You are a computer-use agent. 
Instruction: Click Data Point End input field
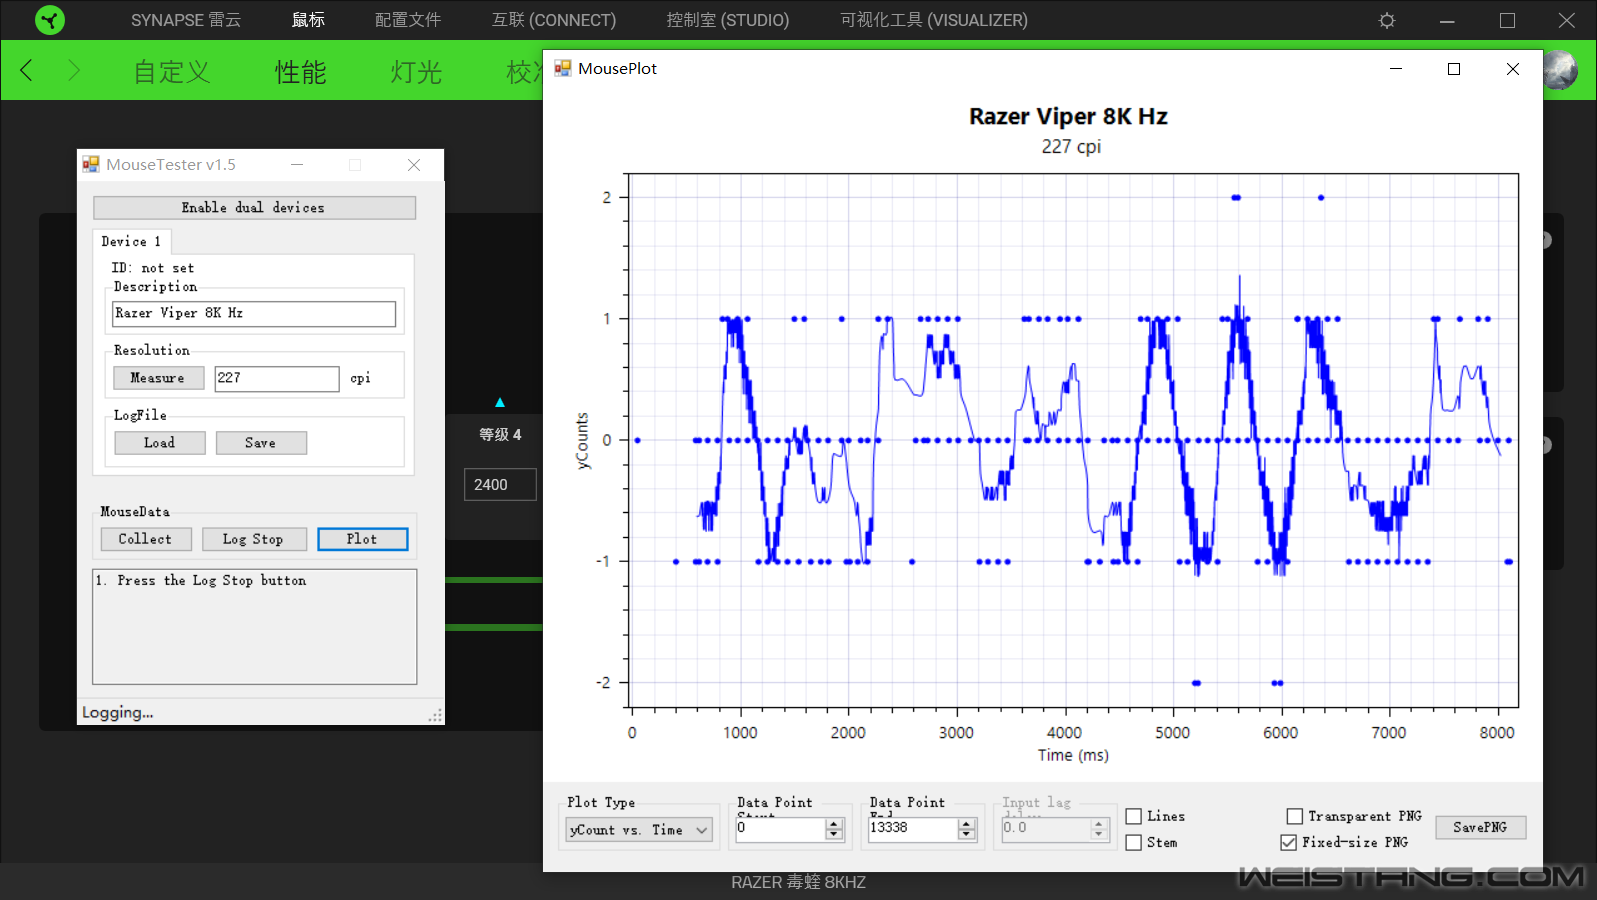(913, 828)
